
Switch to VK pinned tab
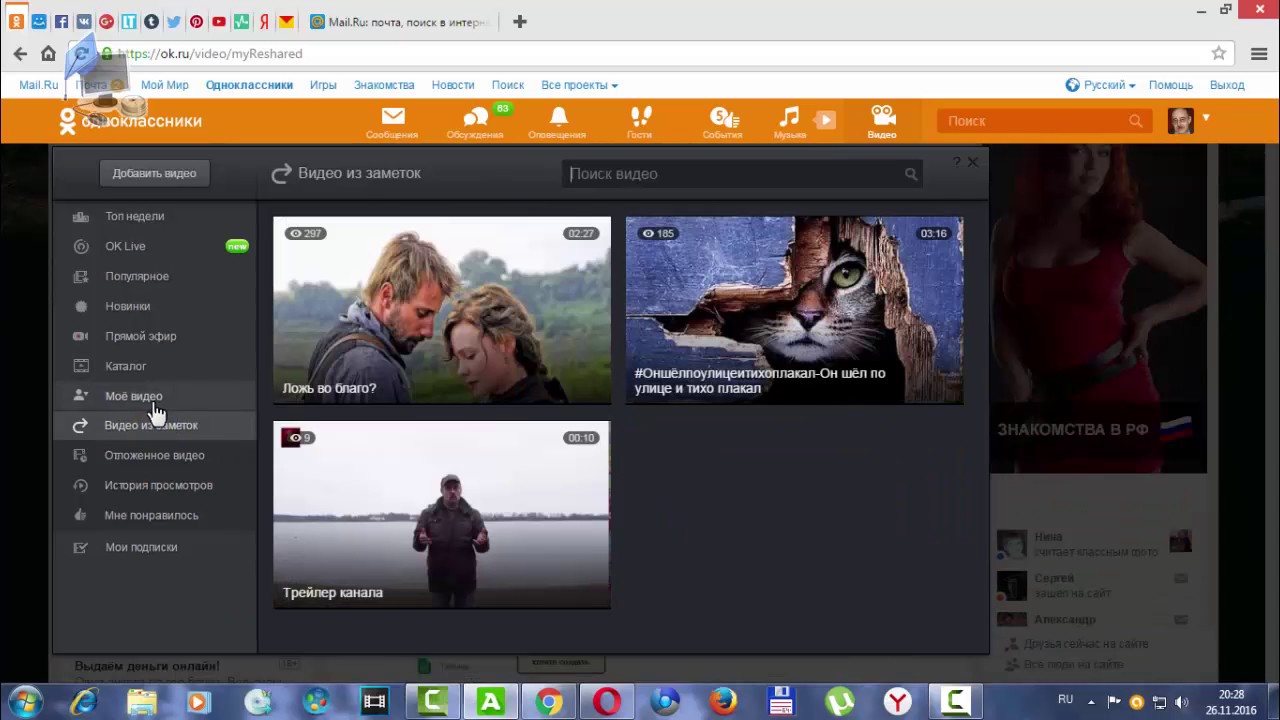tap(84, 21)
